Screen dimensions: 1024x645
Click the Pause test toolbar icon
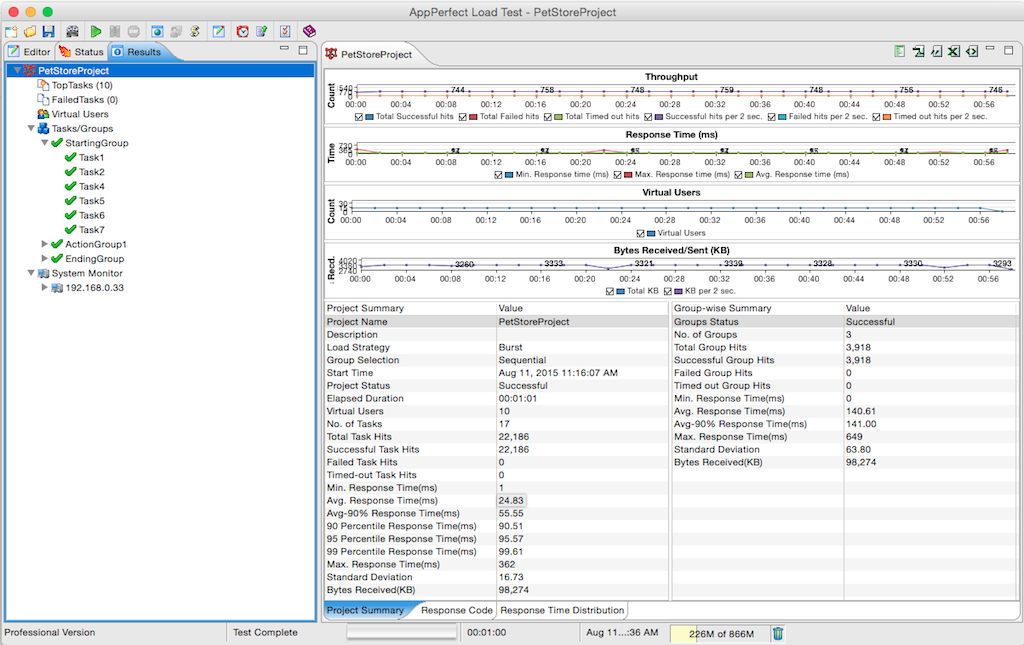tap(115, 31)
